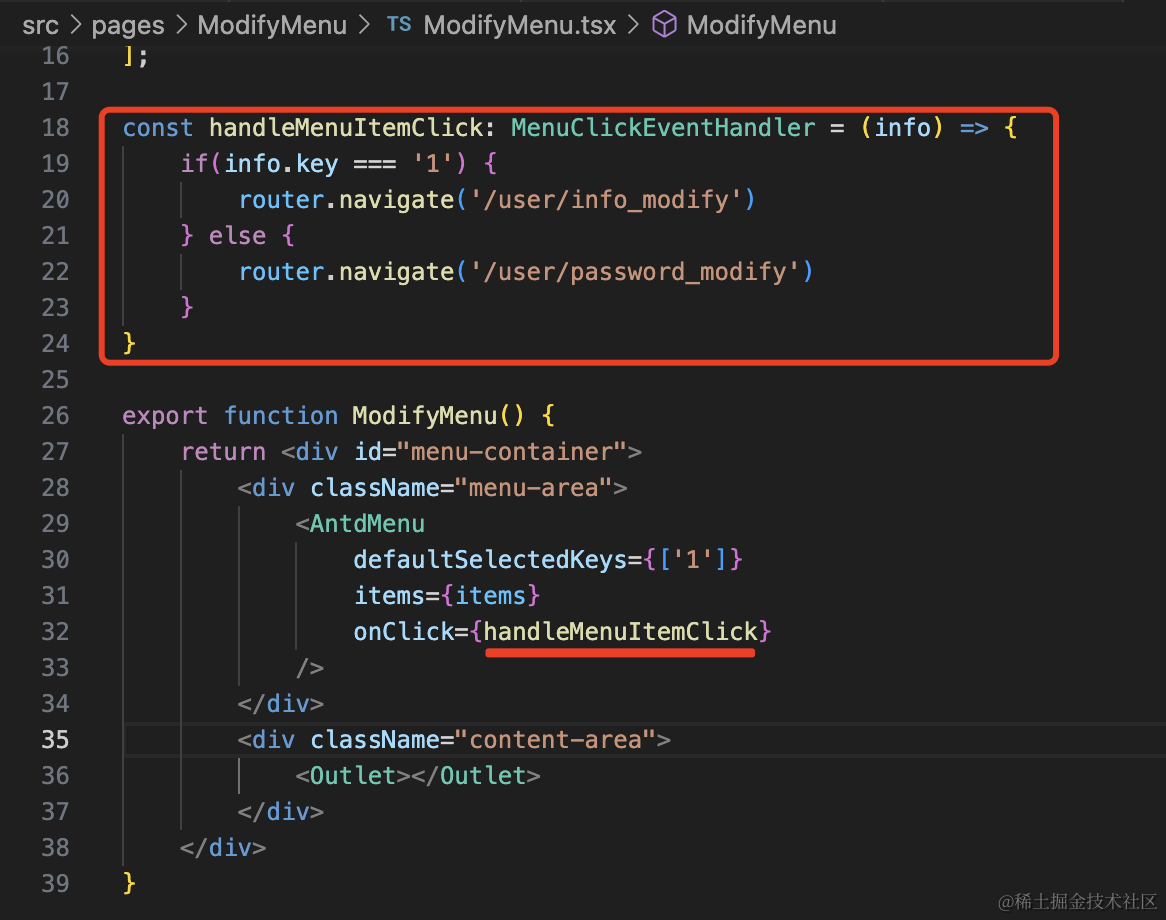Image resolution: width=1166 pixels, height=920 pixels.
Task: Click the cube symbol icon in breadcrumb
Action: (x=664, y=24)
